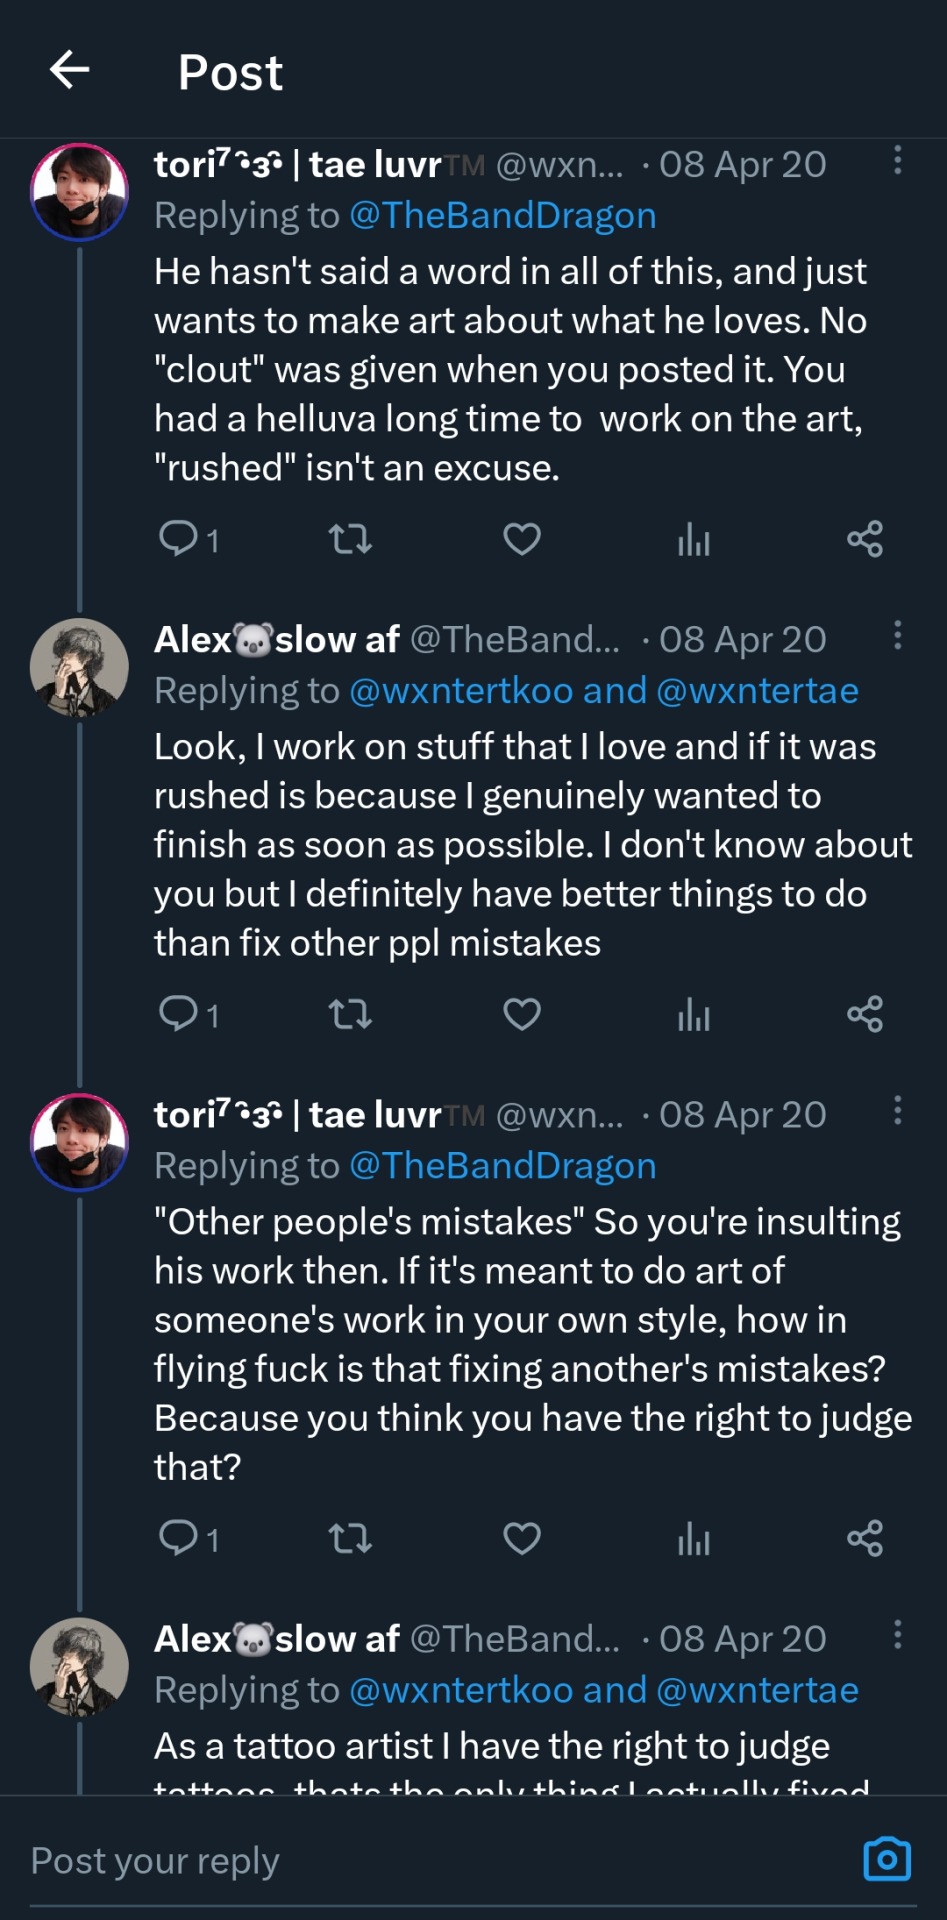Like the first tori reply about "clout"

[521, 539]
